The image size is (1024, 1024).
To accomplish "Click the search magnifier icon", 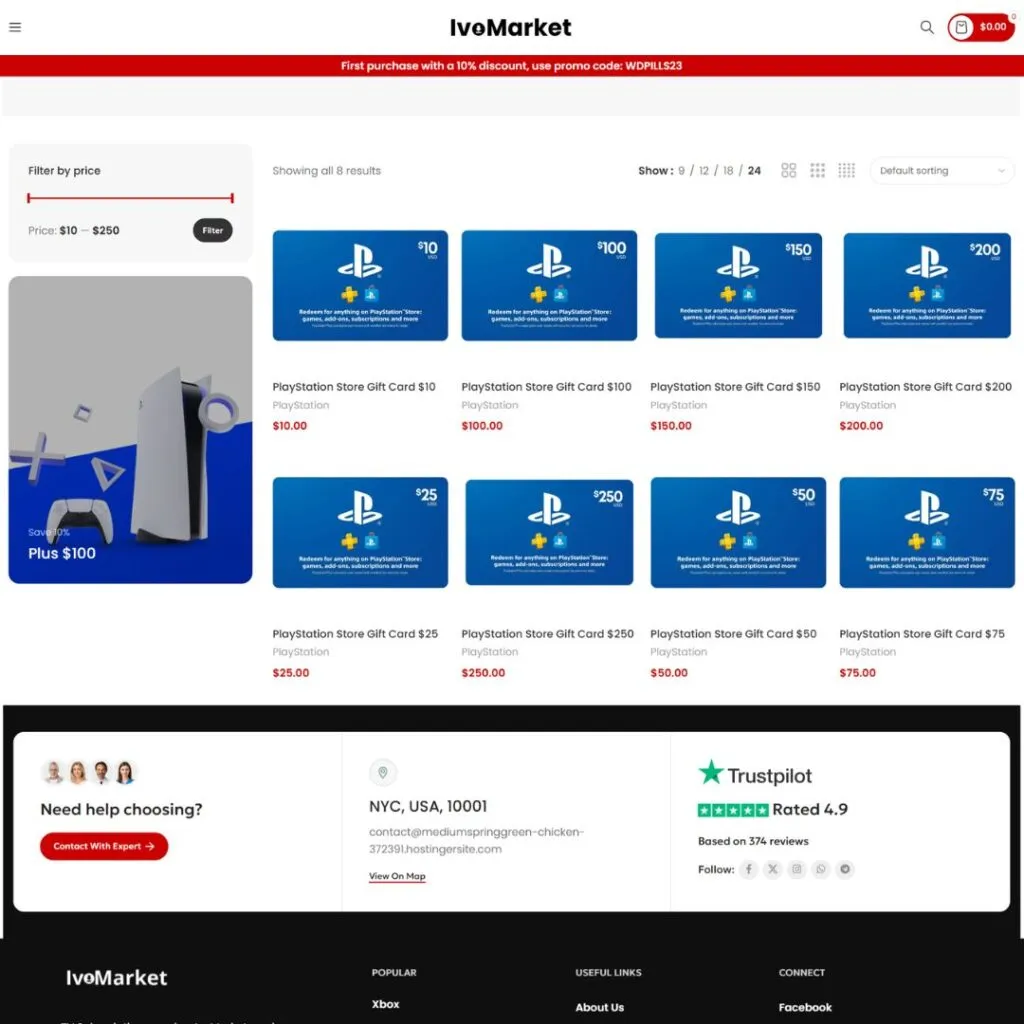I will tap(927, 27).
